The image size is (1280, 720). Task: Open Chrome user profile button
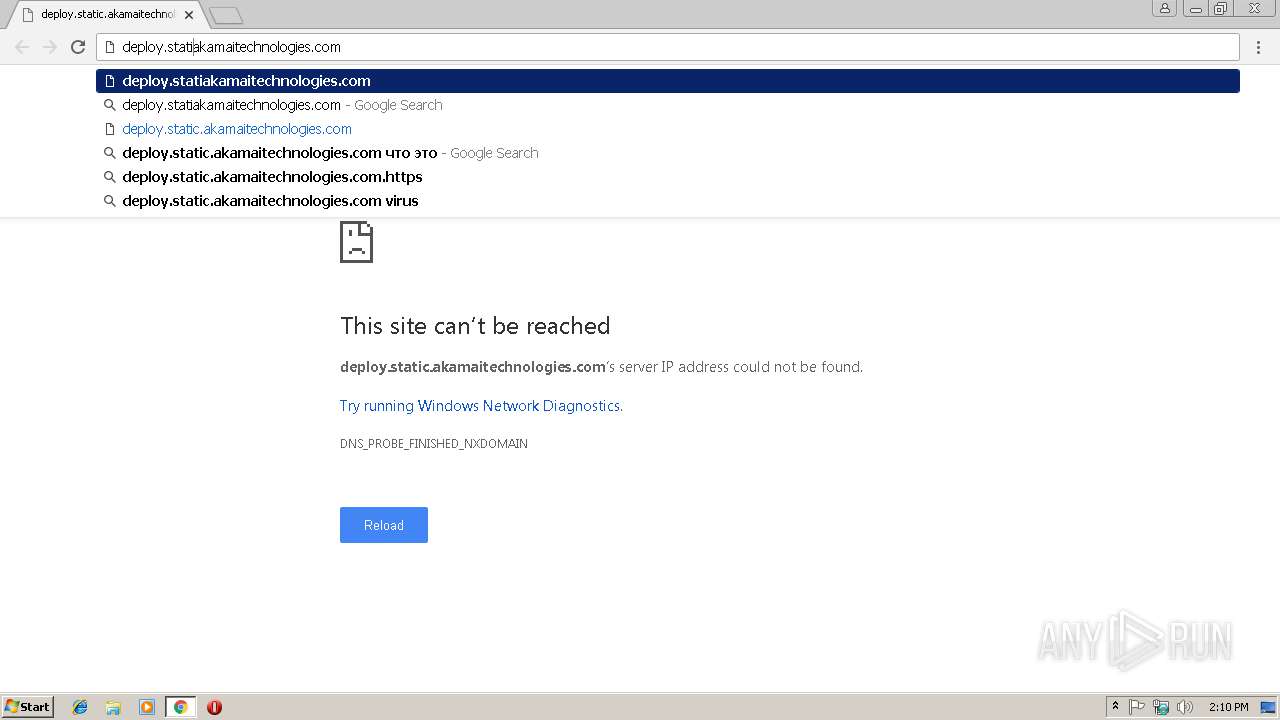point(1164,8)
